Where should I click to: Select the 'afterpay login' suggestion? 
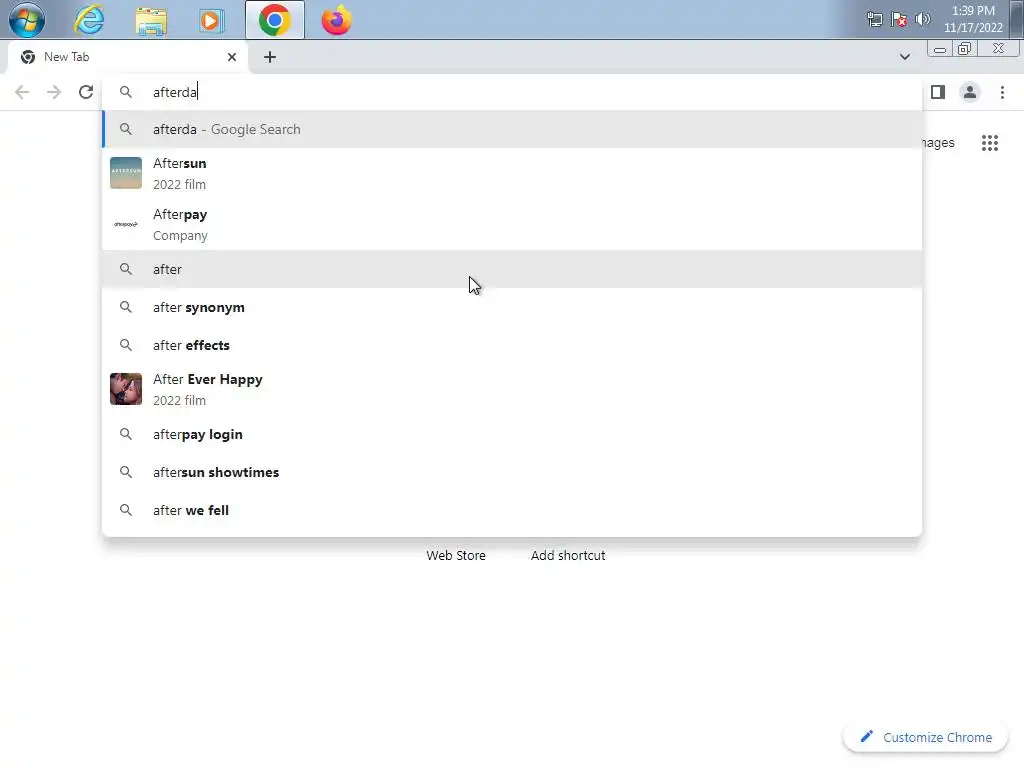point(512,434)
